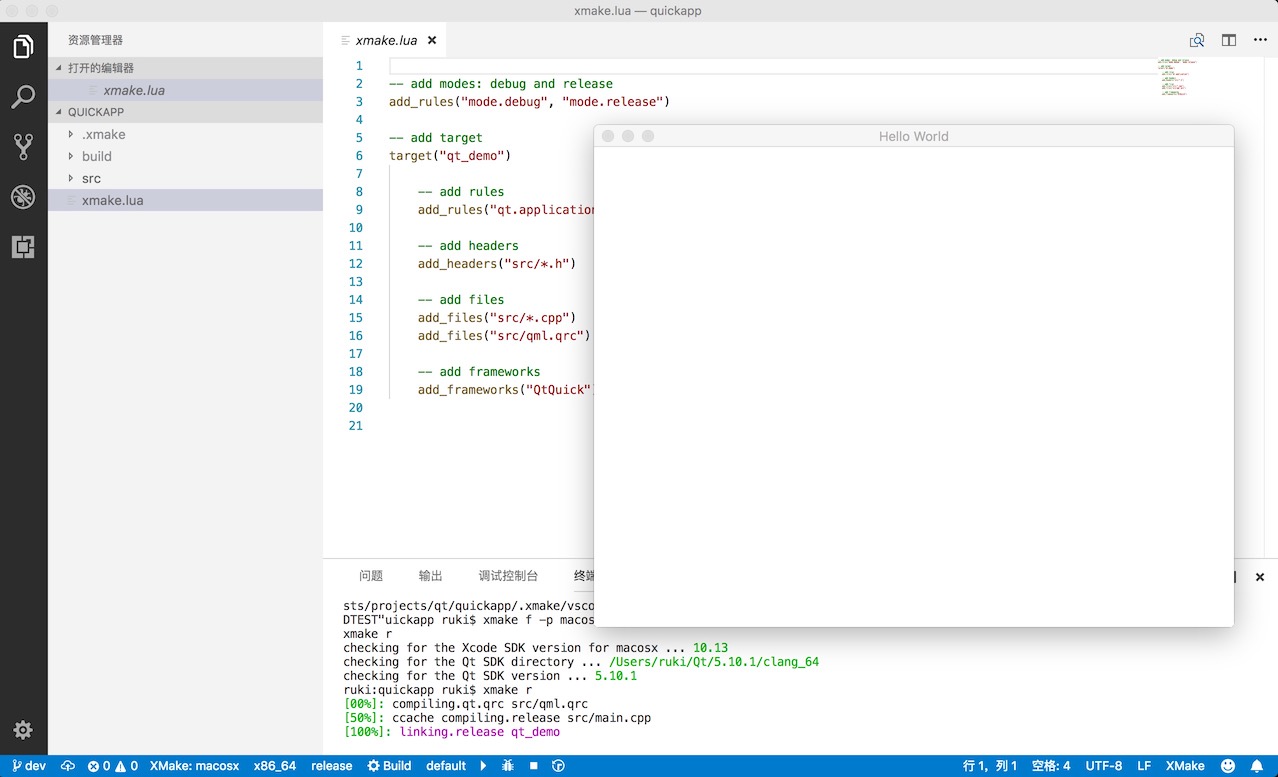Open the Source Control view icon

coord(23,147)
